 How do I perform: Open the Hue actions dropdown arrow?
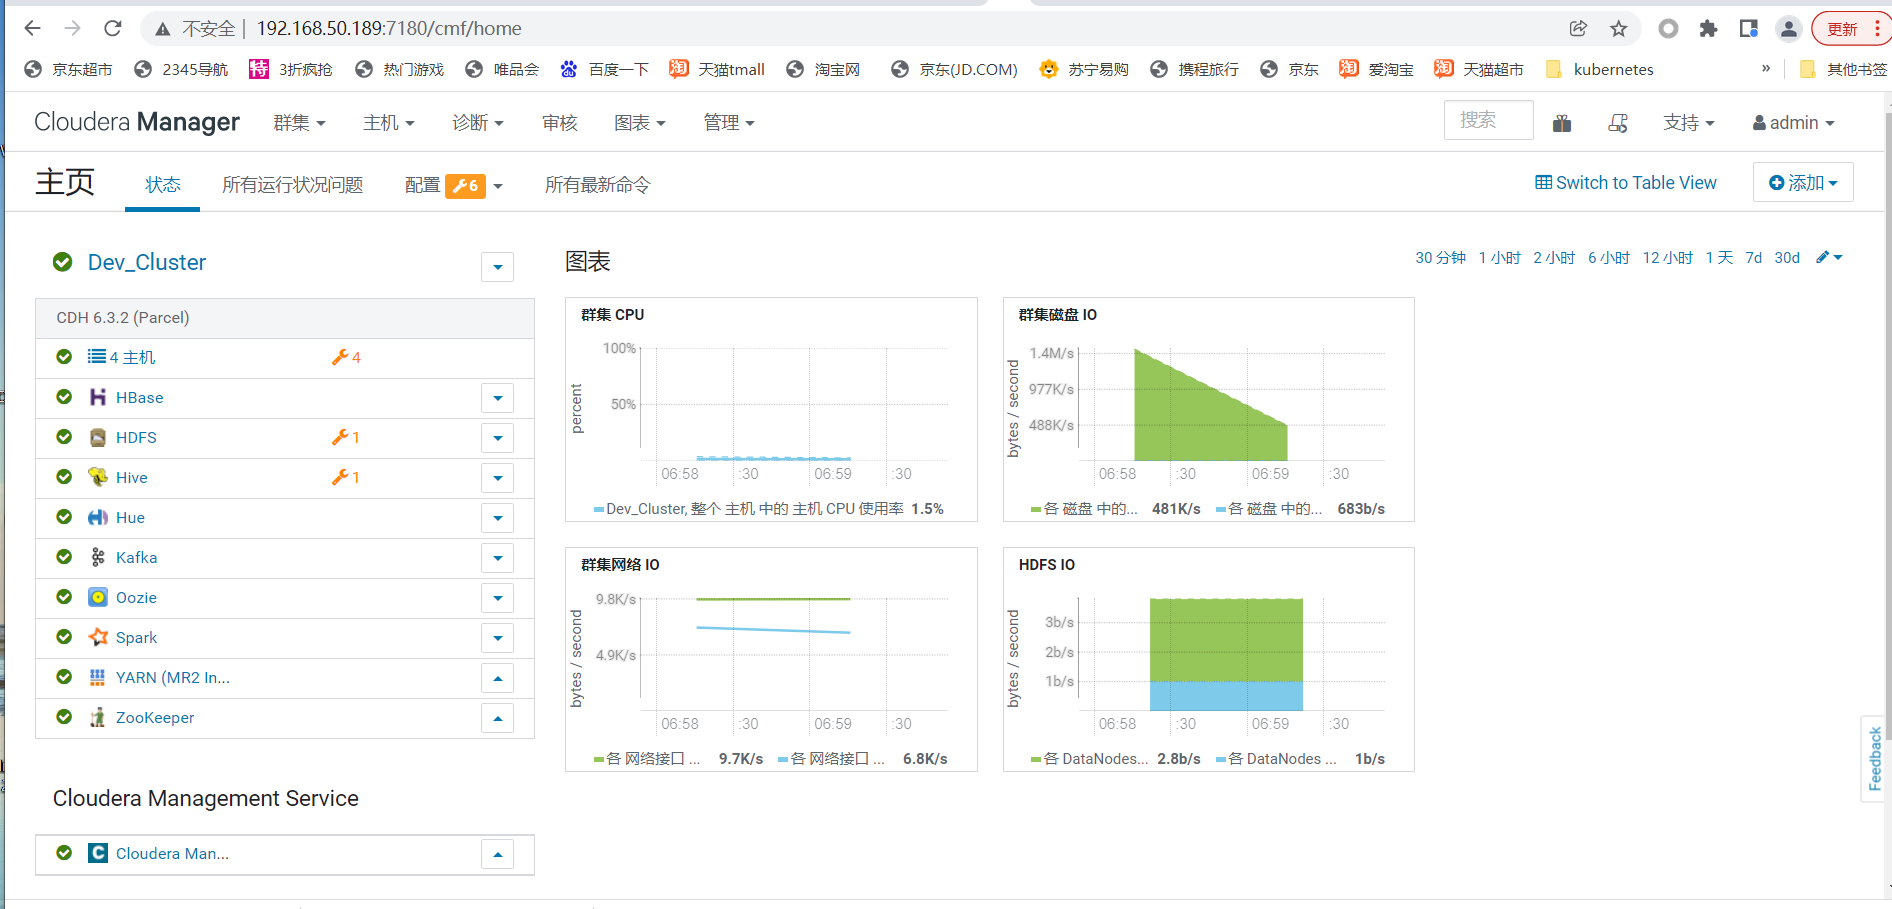tap(497, 518)
